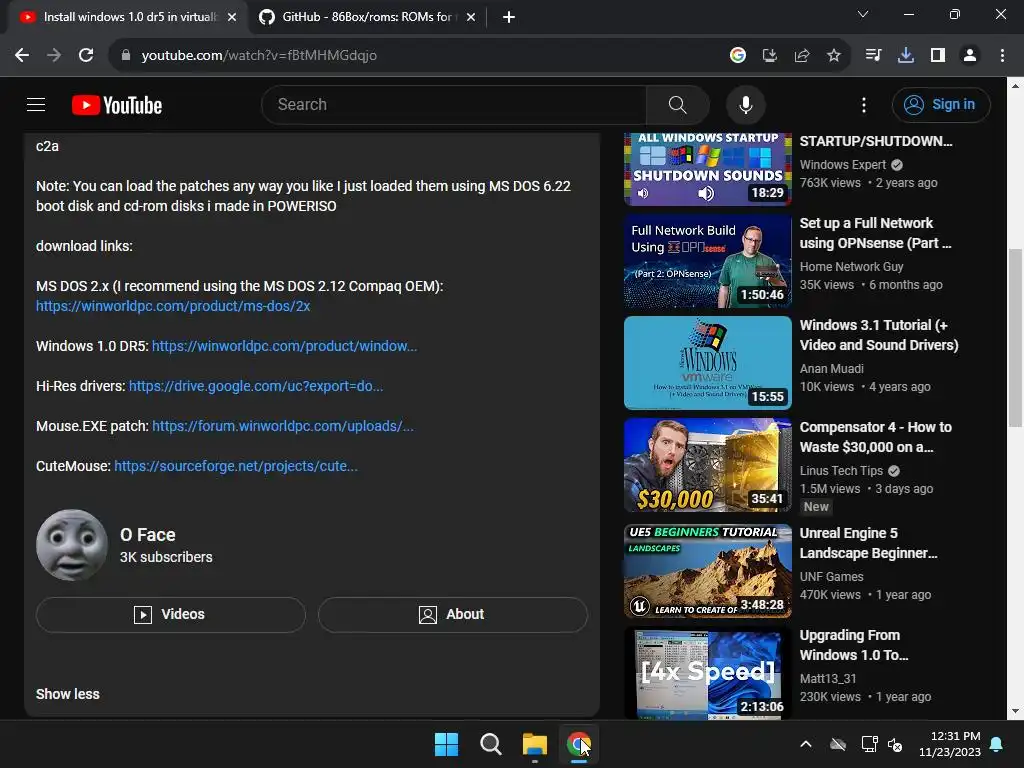Open Hi-Res drivers Google Drive link

click(256, 386)
